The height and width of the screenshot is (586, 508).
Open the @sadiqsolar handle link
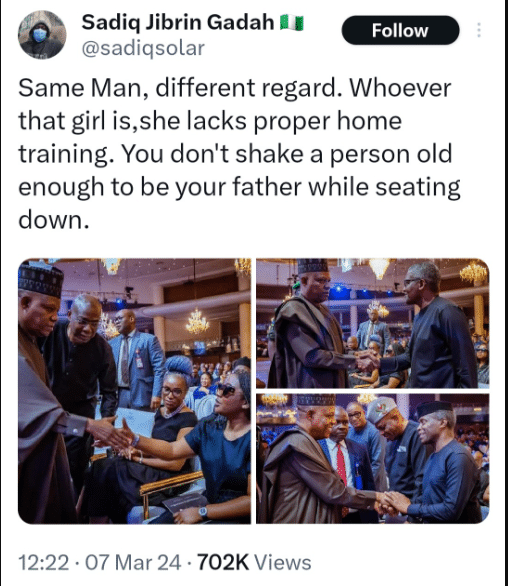143,48
